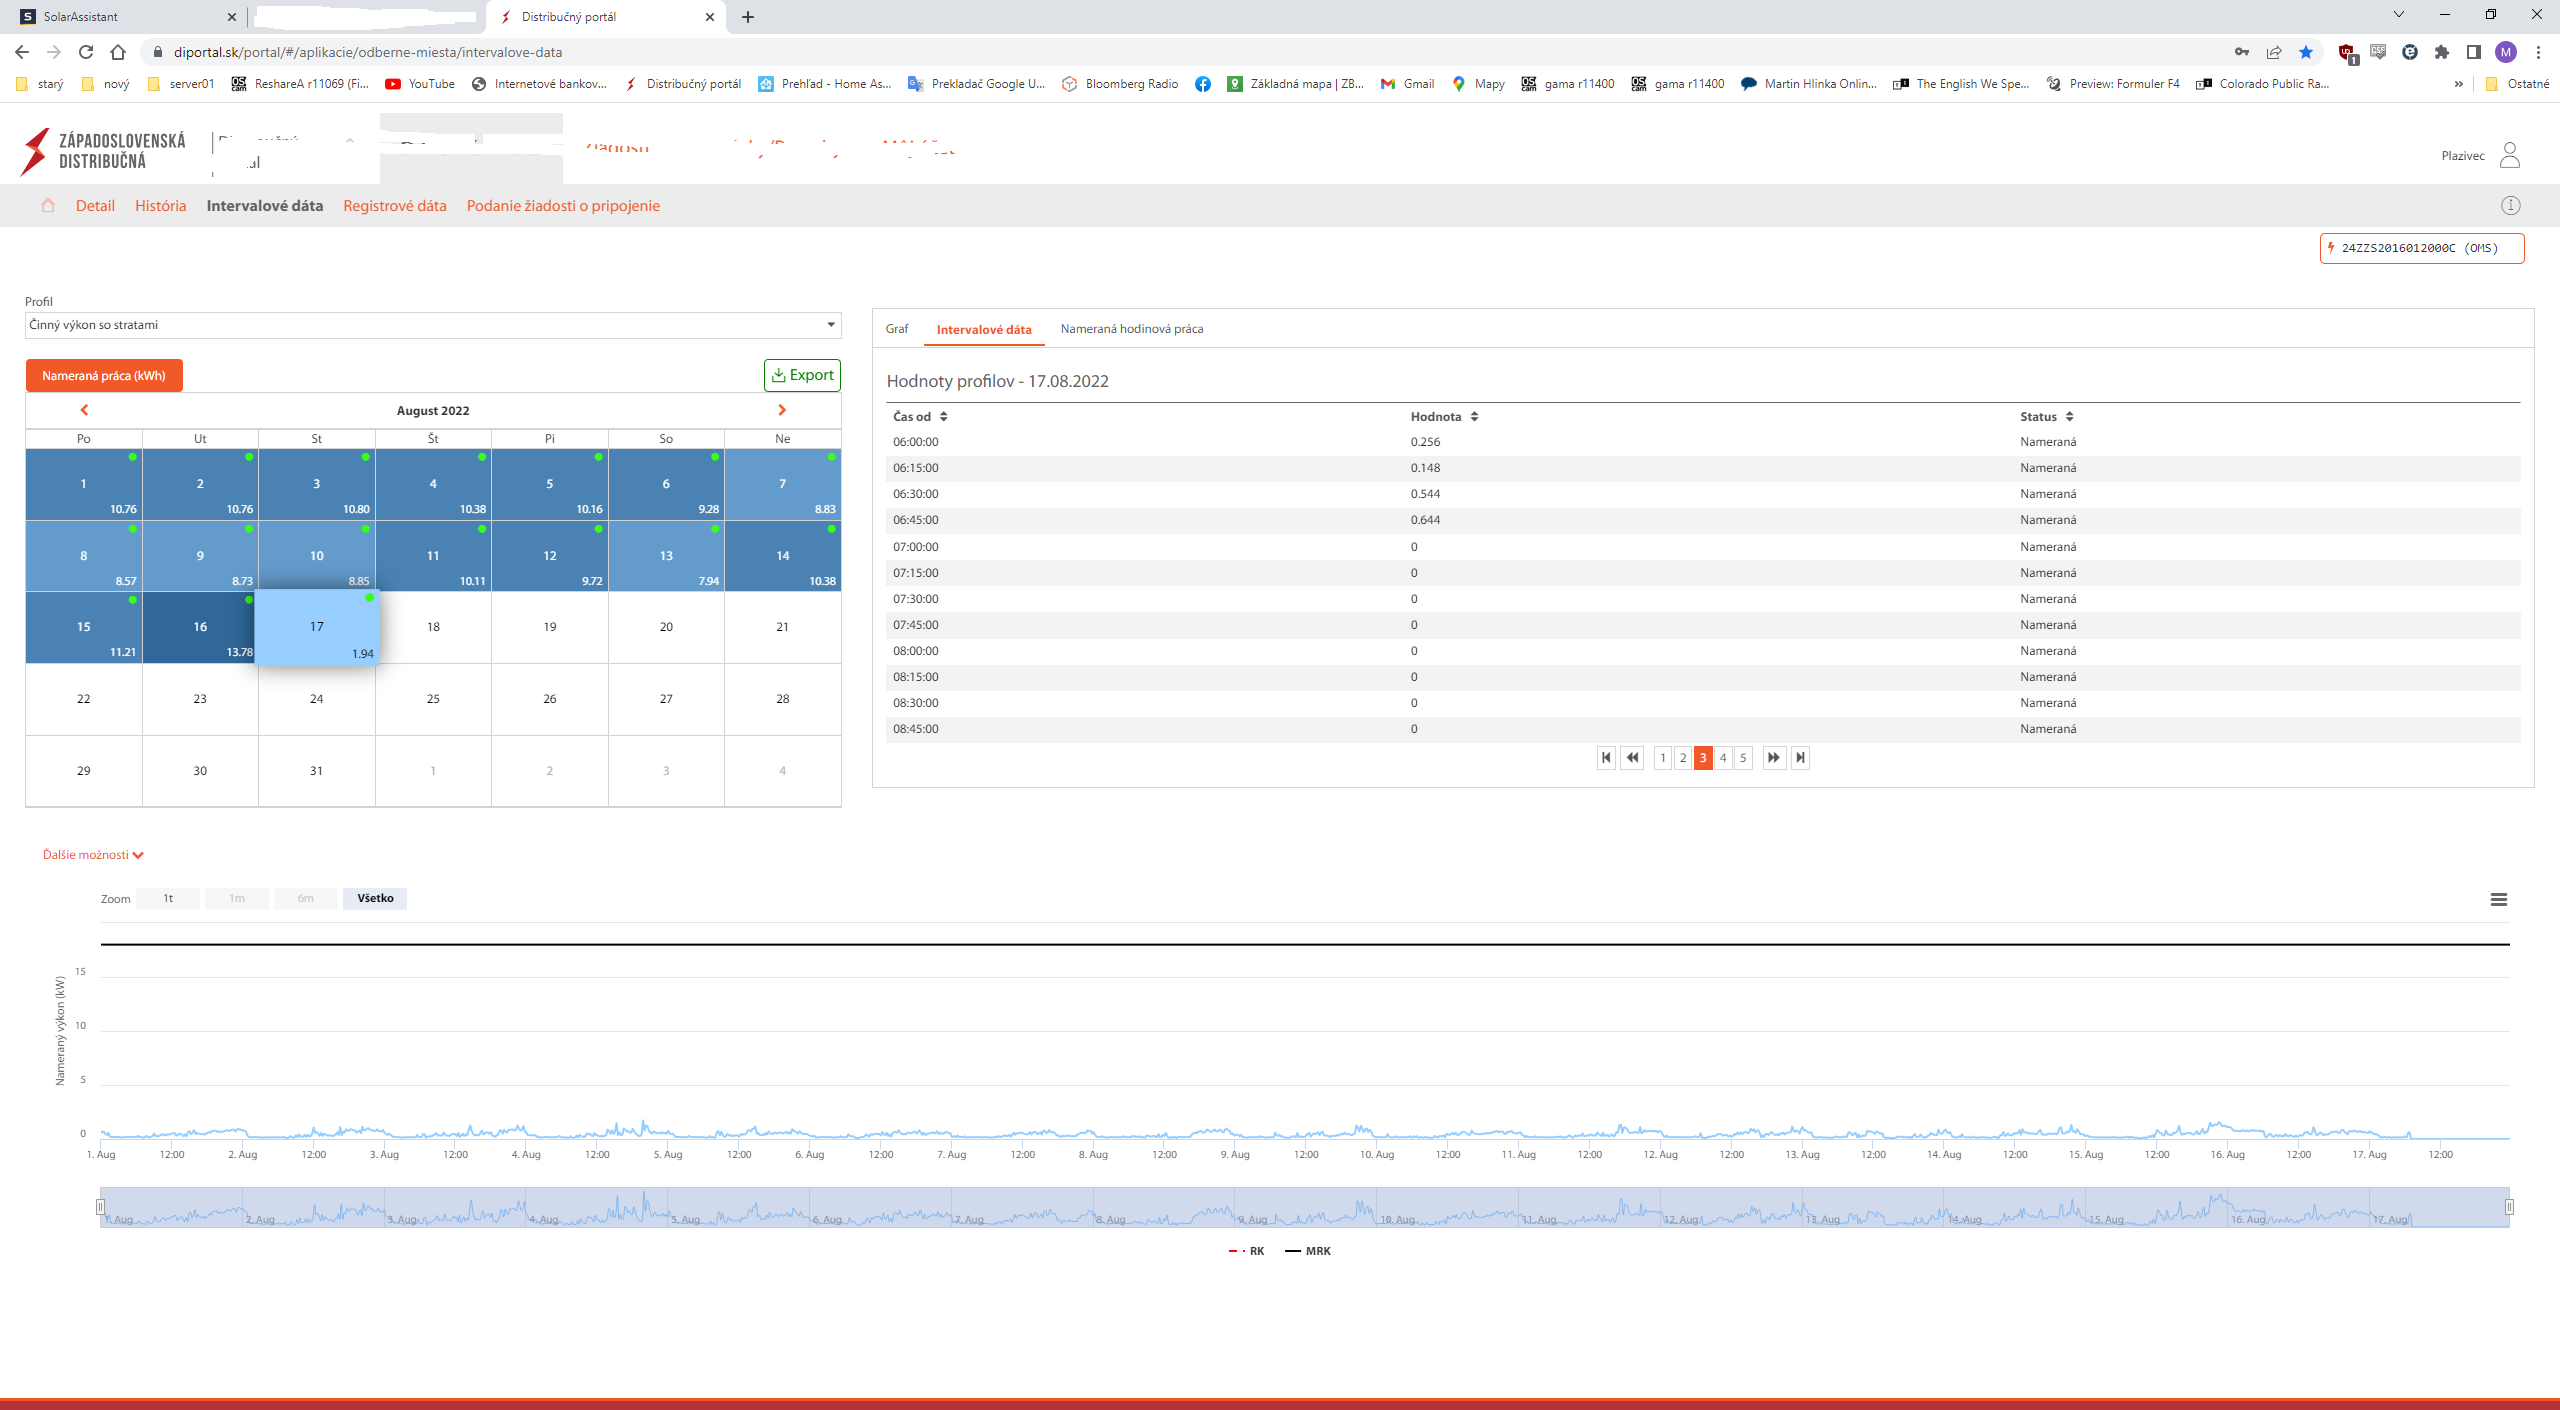Viewport: 2560px width, 1410px height.
Task: Select August 16 in the calendar
Action: click(x=200, y=627)
